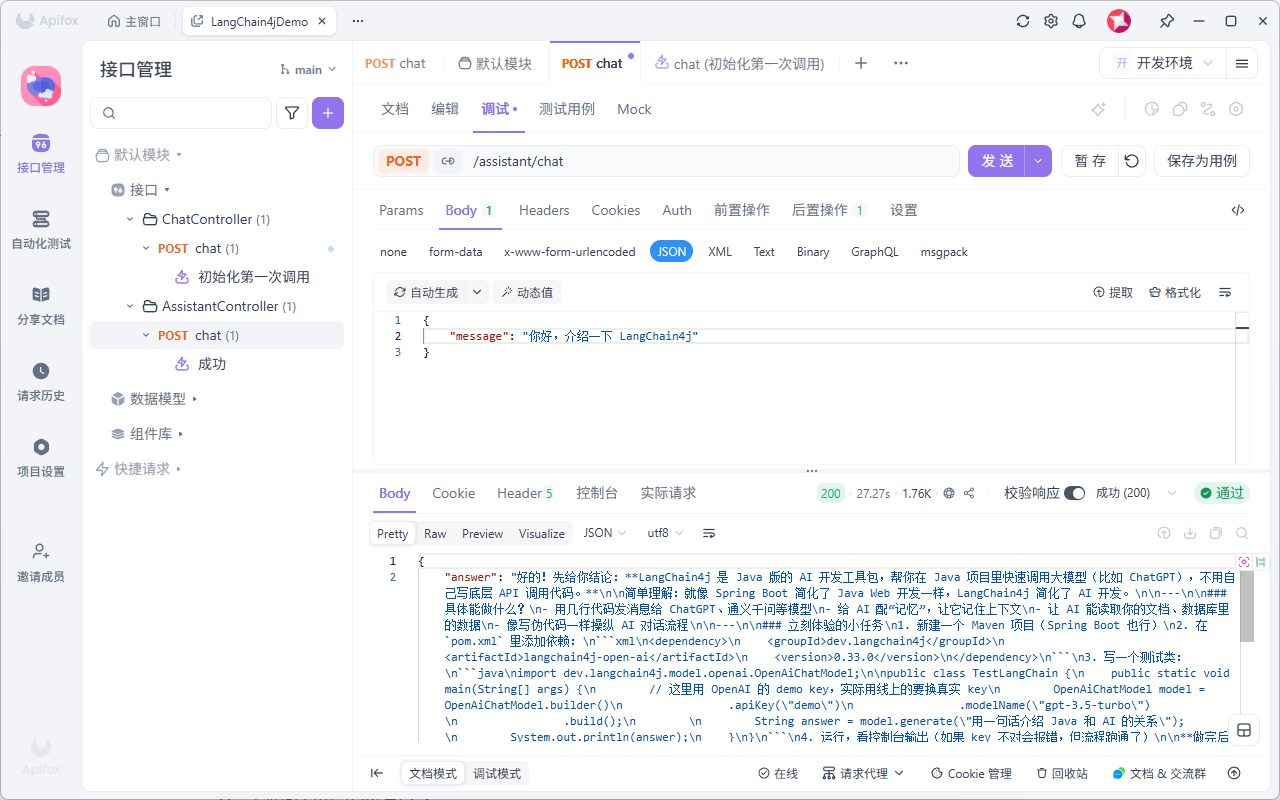
Task: Copy response body icon
Action: pyautogui.click(x=1216, y=533)
